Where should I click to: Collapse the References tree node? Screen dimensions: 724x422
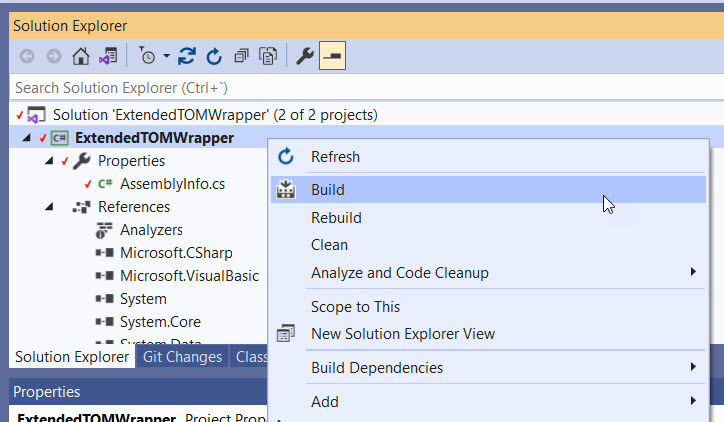click(49, 207)
